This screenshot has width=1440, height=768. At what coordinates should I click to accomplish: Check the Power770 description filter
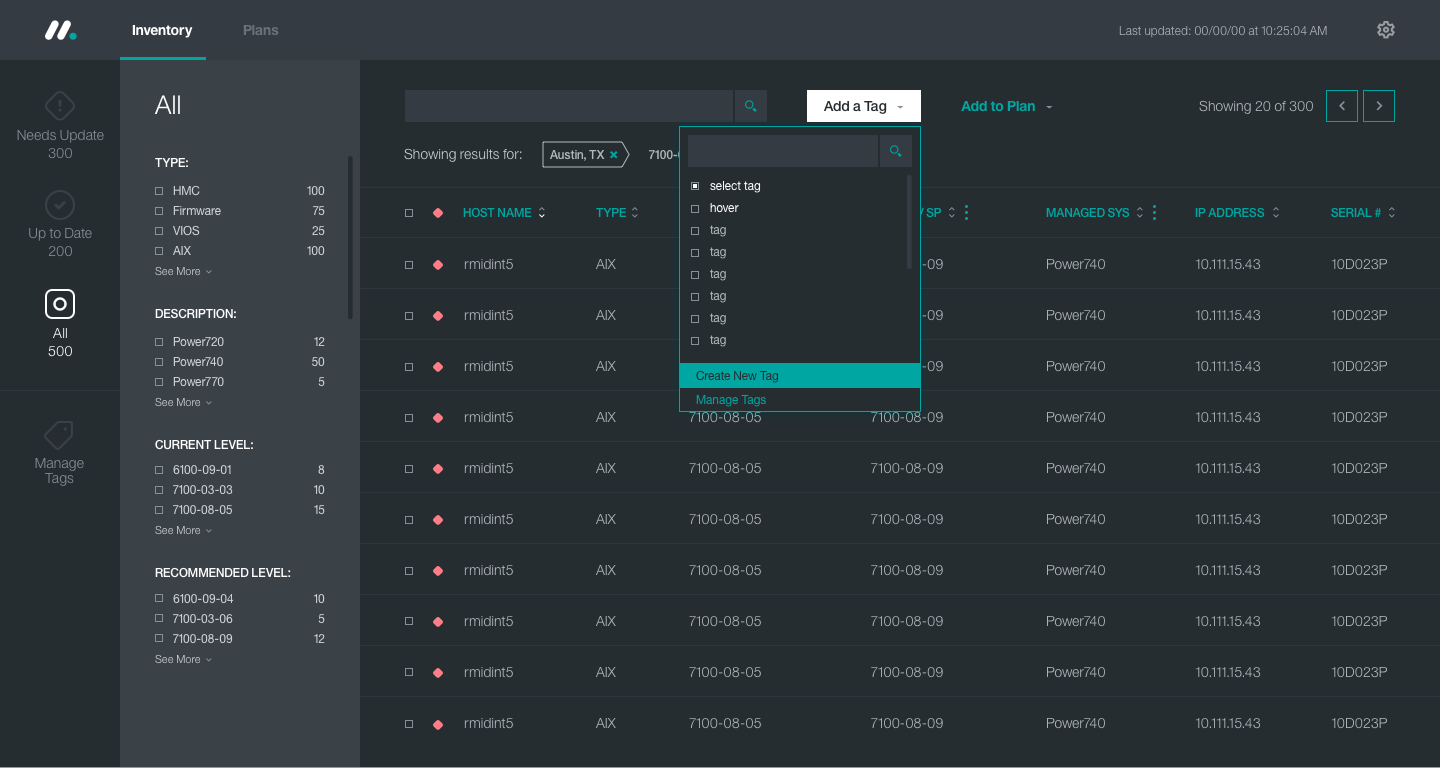point(159,382)
